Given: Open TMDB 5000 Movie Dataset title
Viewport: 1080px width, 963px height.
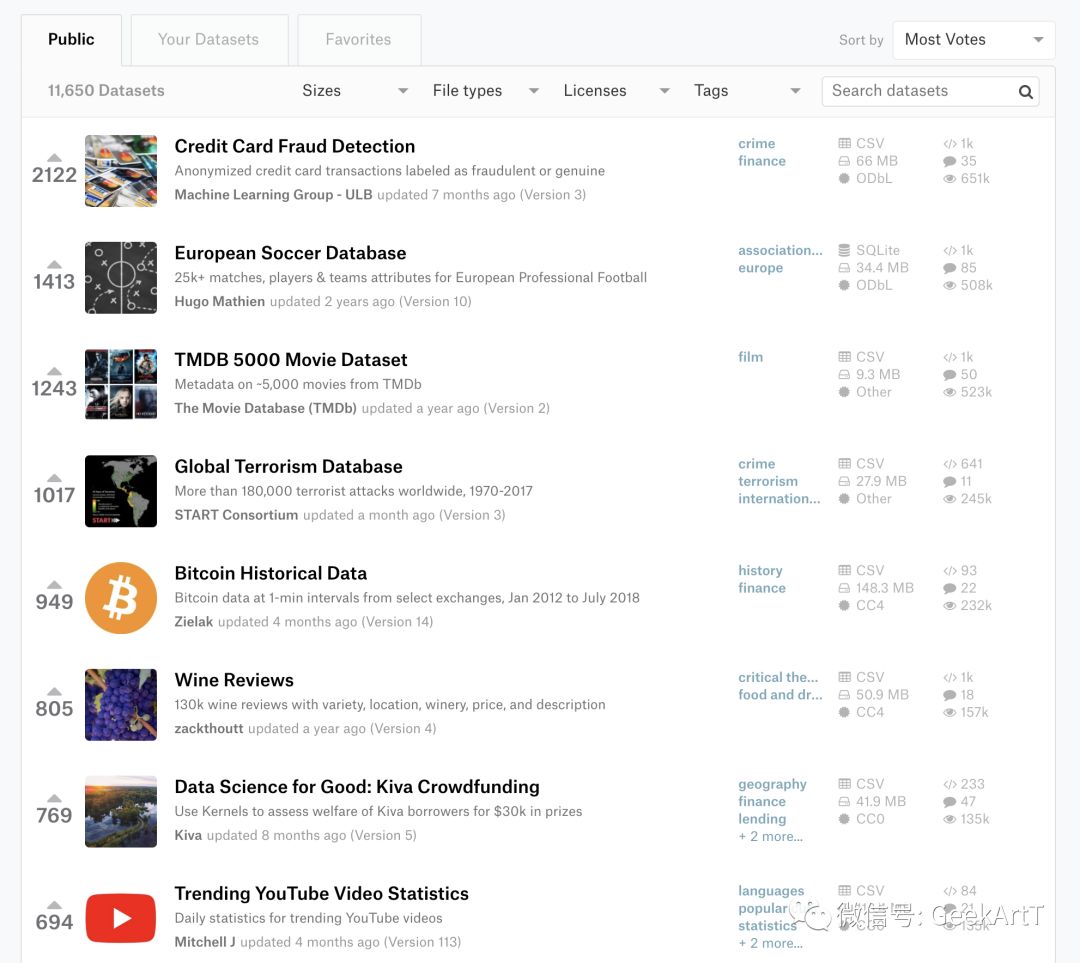Looking at the screenshot, I should (291, 360).
